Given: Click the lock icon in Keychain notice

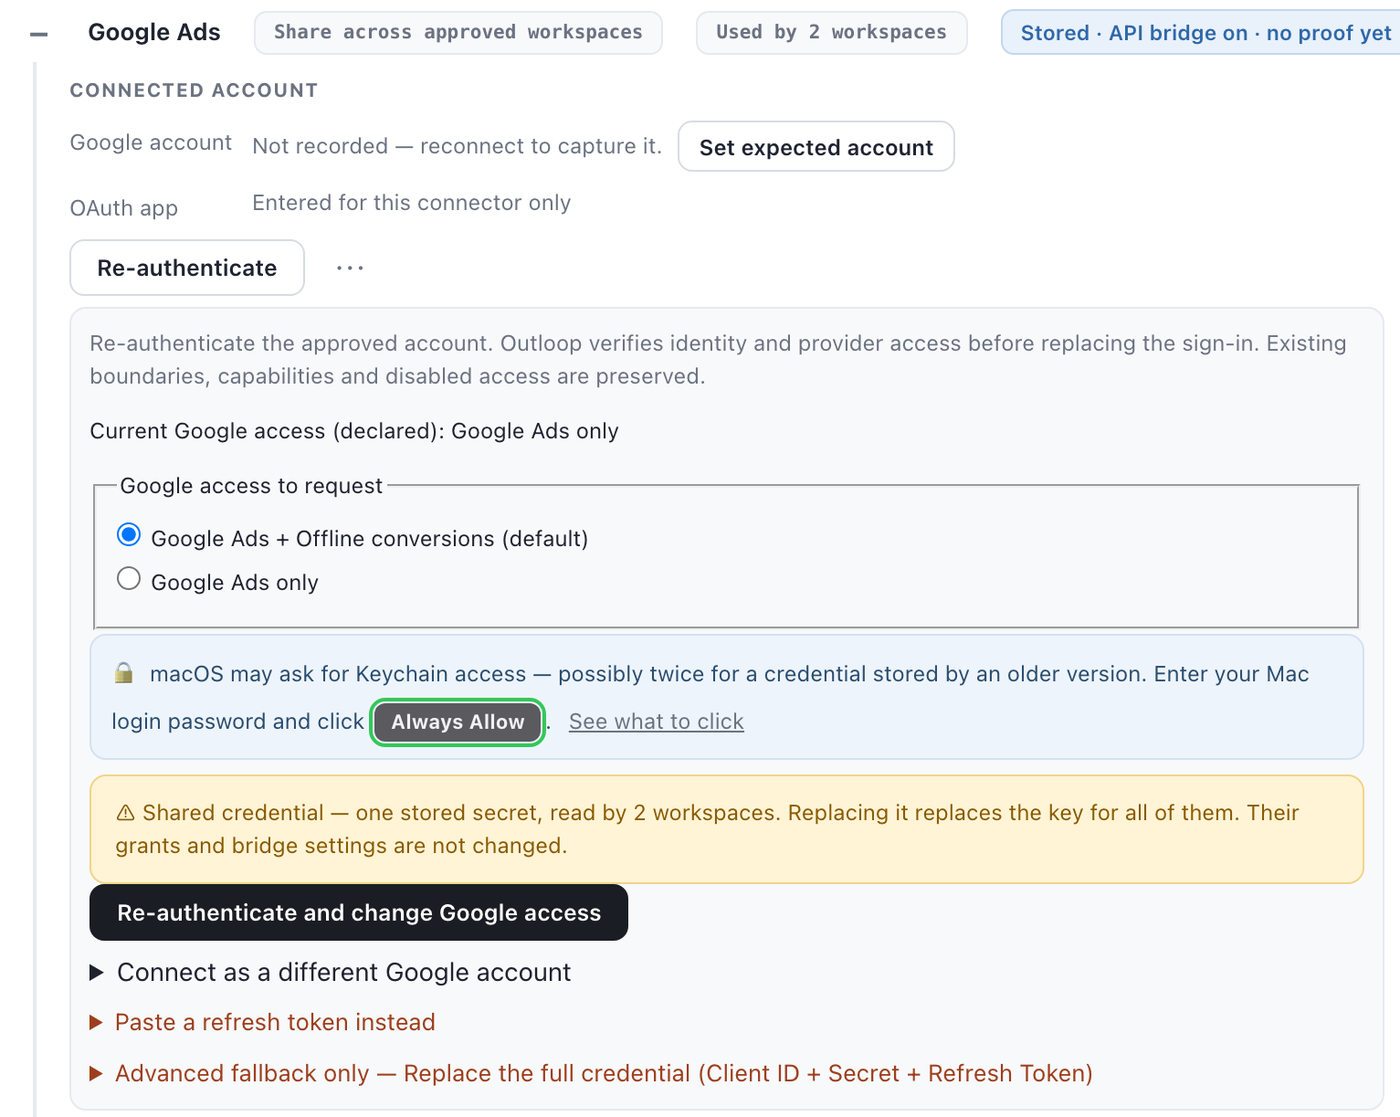Looking at the screenshot, I should (x=124, y=673).
